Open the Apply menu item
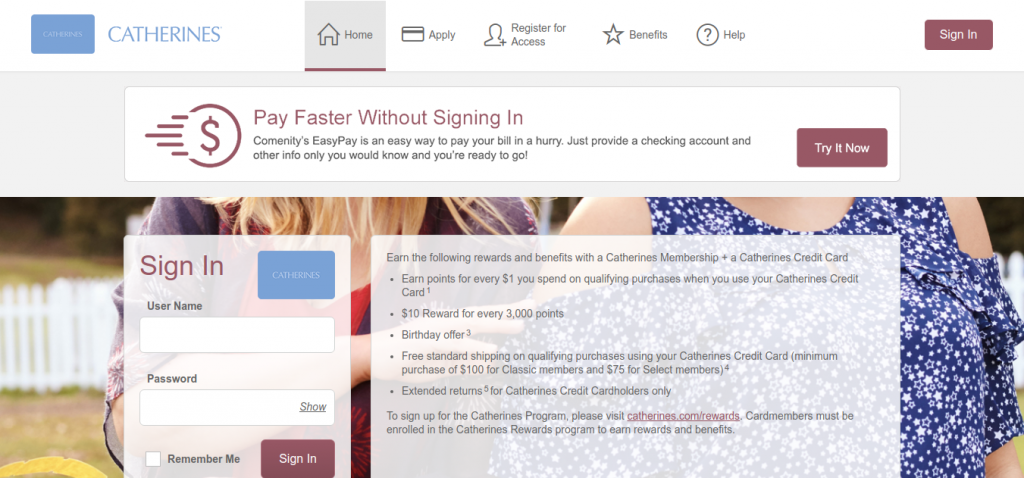Screen dimensions: 1024x478 coord(428,35)
